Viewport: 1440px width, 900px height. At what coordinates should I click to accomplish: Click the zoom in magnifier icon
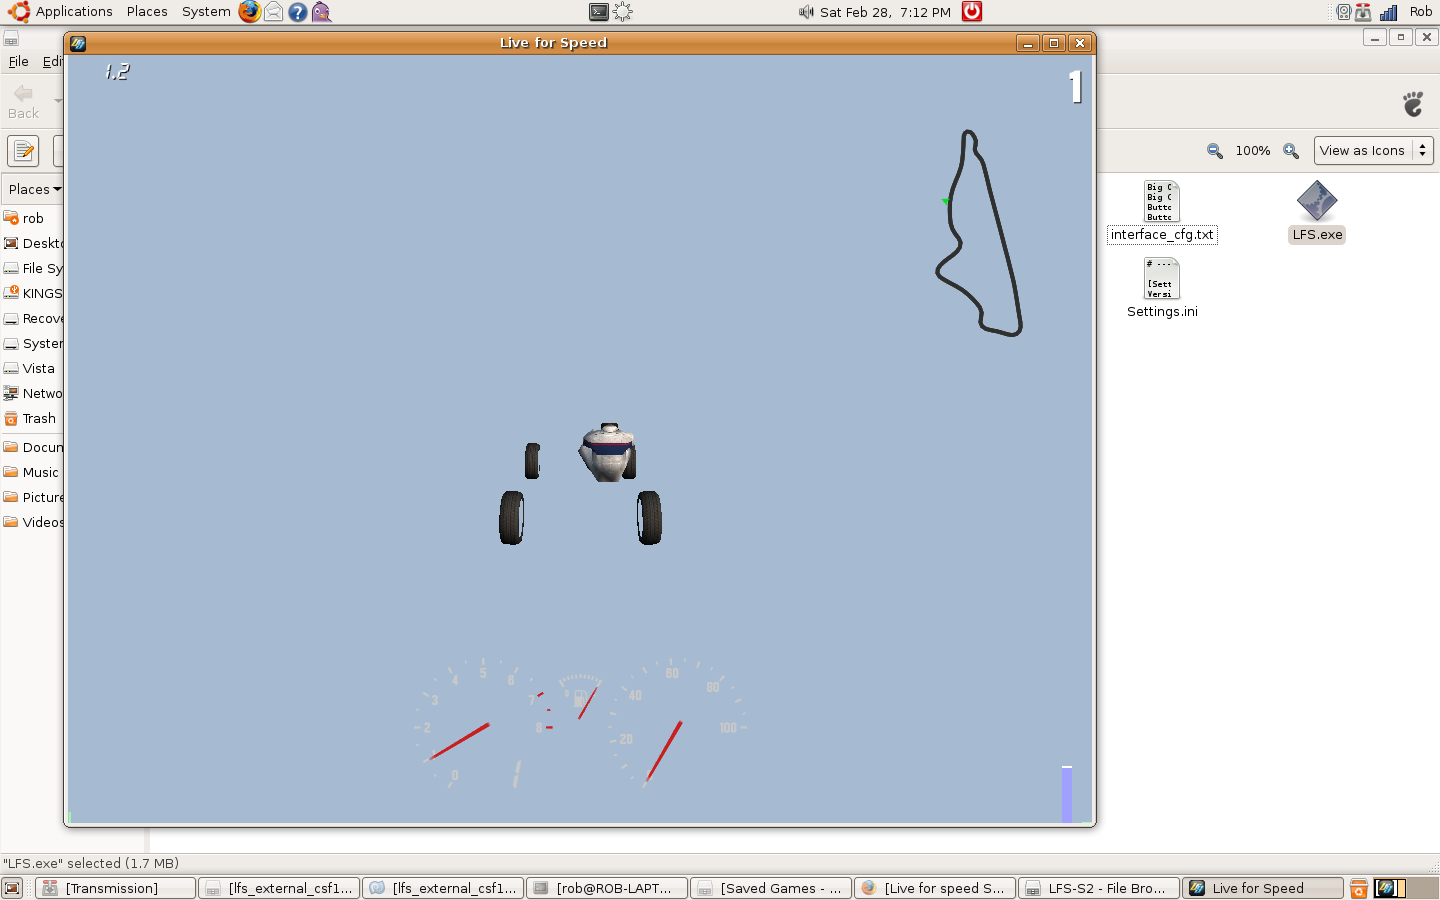tap(1291, 151)
